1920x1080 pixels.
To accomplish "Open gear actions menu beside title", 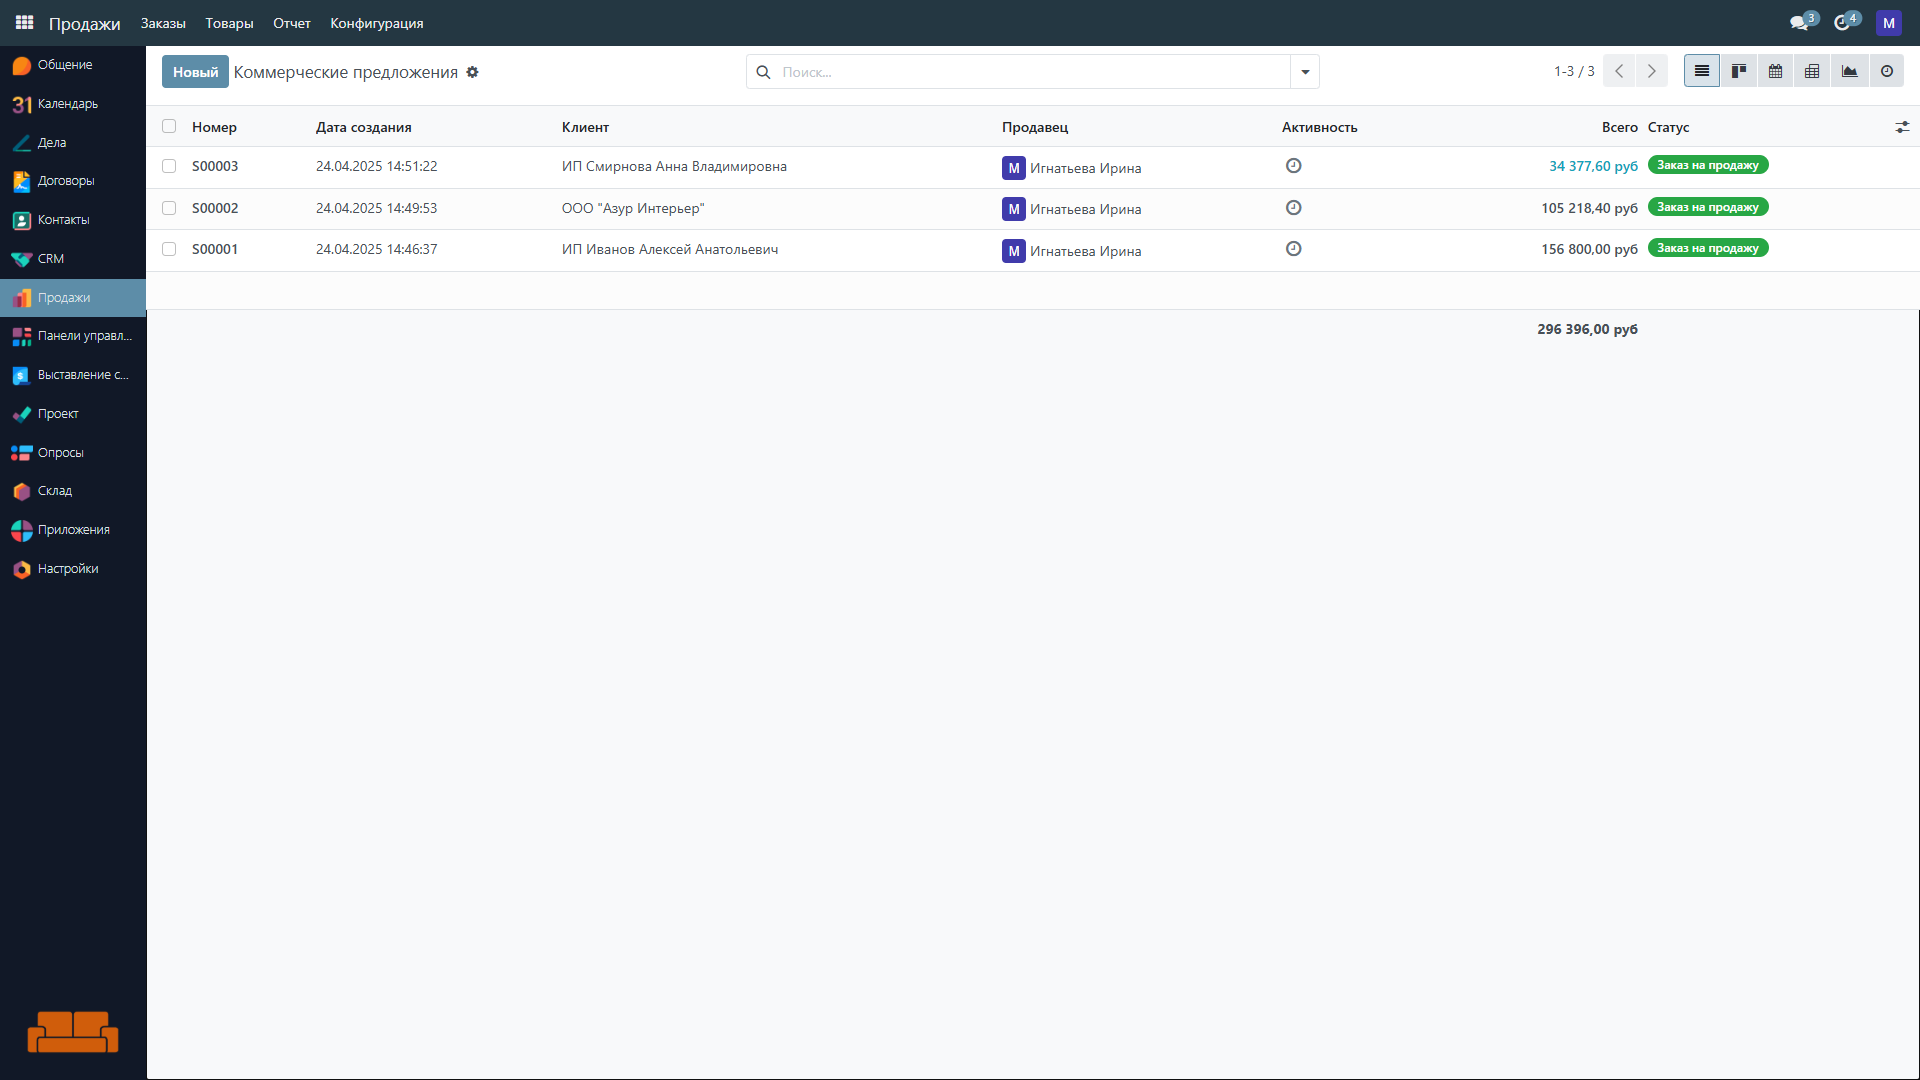I will (x=472, y=72).
